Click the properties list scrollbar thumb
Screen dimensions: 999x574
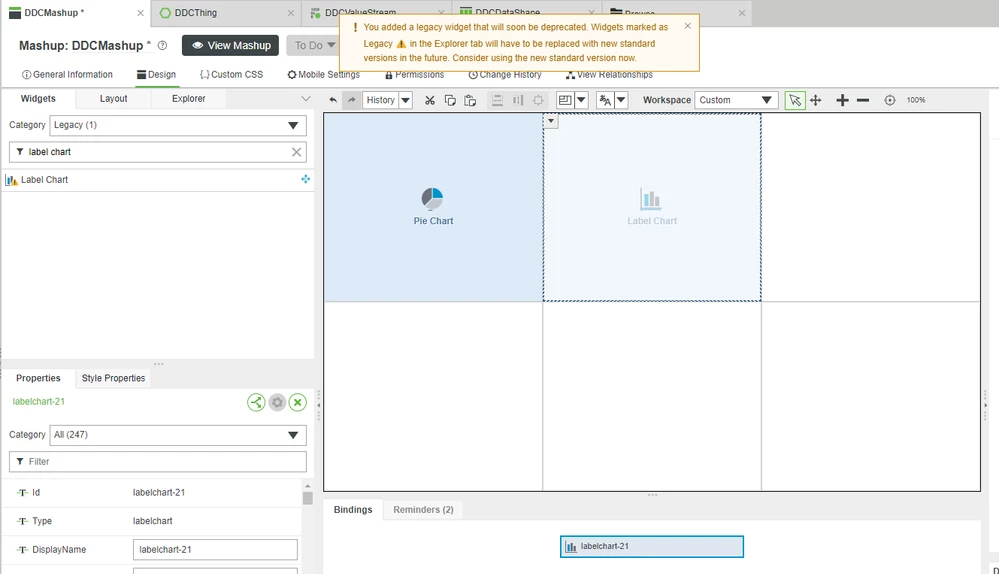308,498
